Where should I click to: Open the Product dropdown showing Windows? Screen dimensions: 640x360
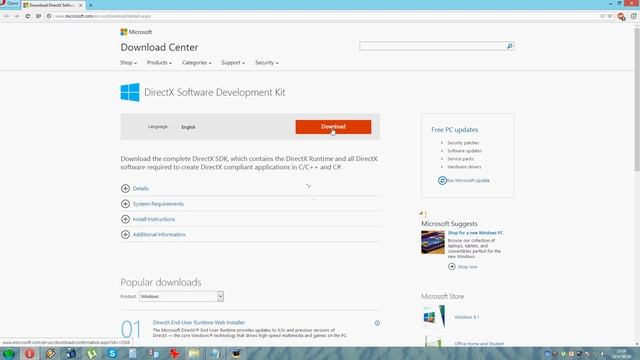(181, 296)
